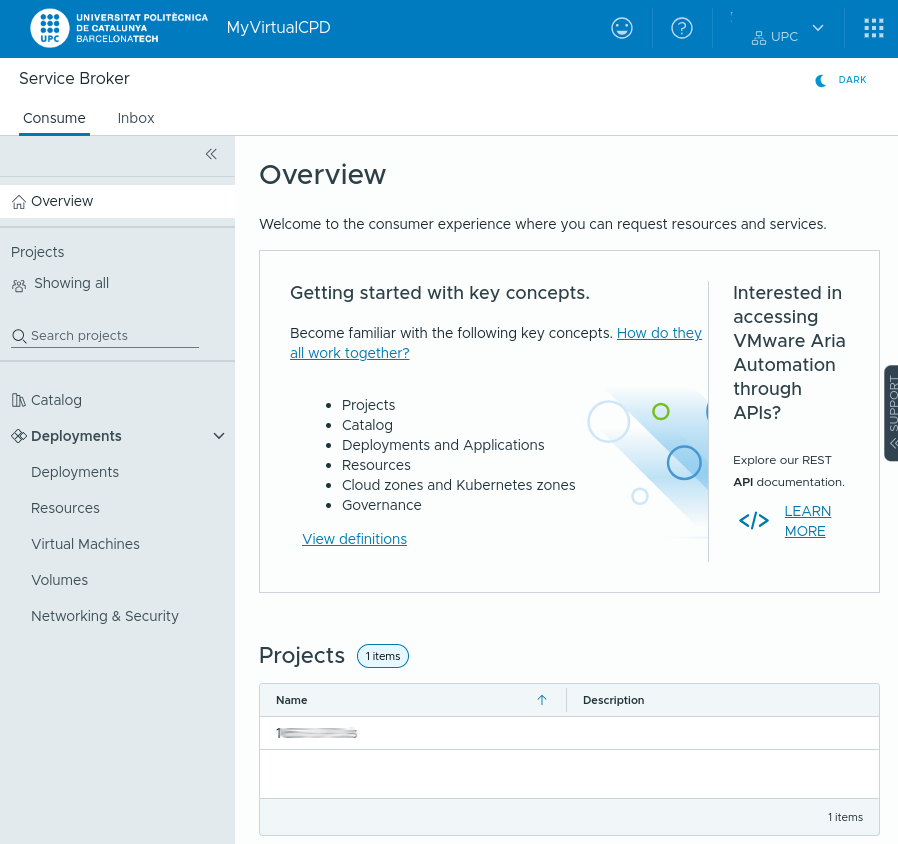898x844 pixels.
Task: Click LEARN MORE for REST API docs
Action: 806,521
